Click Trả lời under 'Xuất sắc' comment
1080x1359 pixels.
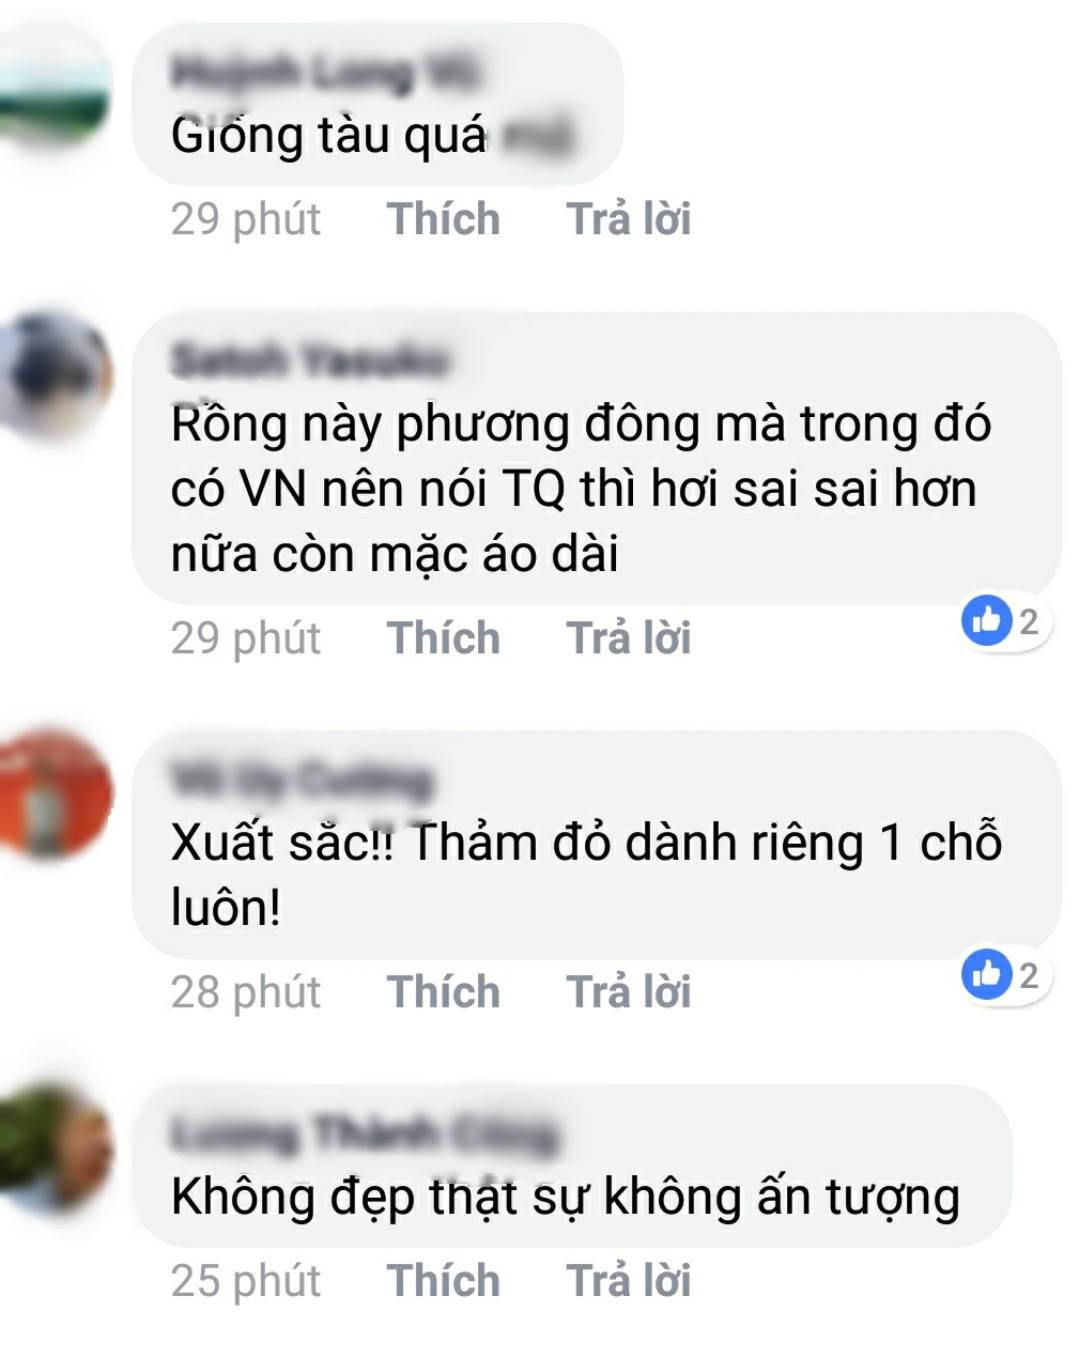click(628, 992)
